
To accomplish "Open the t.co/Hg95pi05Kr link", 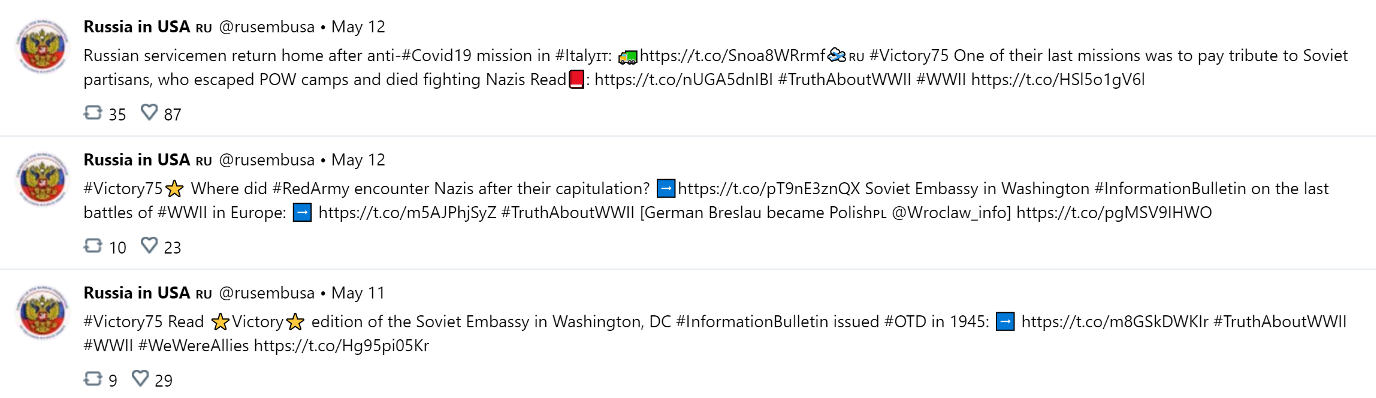I will tap(341, 345).
